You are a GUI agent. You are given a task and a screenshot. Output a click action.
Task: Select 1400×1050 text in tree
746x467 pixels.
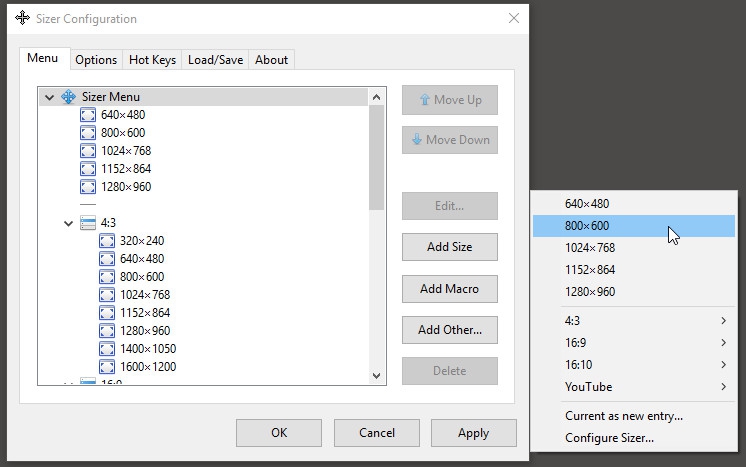click(x=148, y=349)
